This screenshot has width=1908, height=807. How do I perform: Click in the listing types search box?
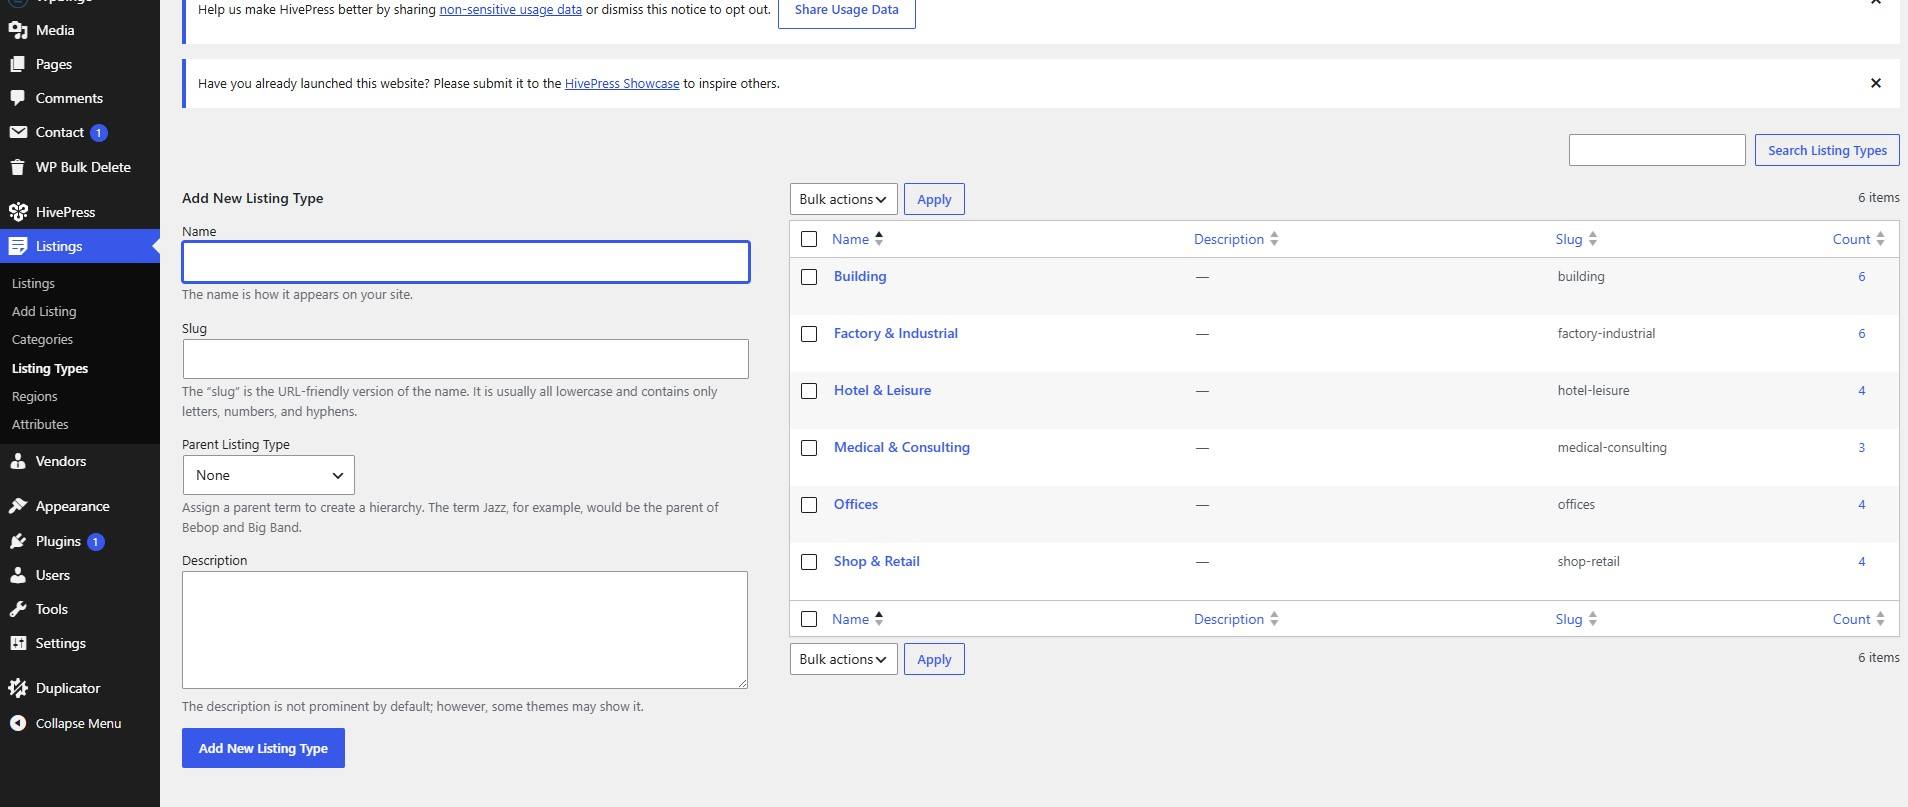pyautogui.click(x=1657, y=150)
